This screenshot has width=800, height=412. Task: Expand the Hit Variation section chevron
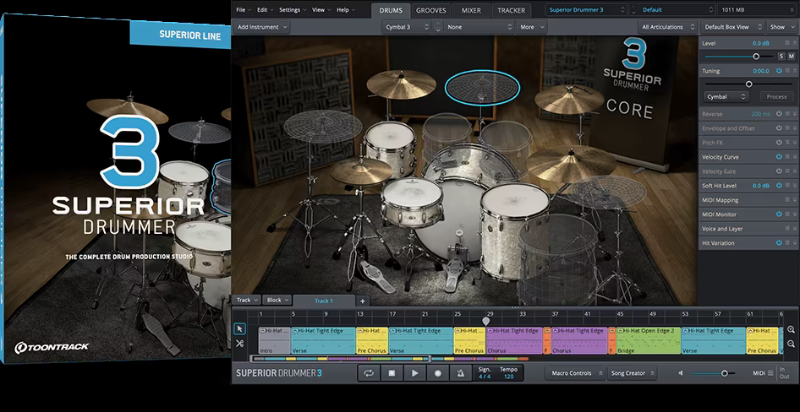point(795,243)
